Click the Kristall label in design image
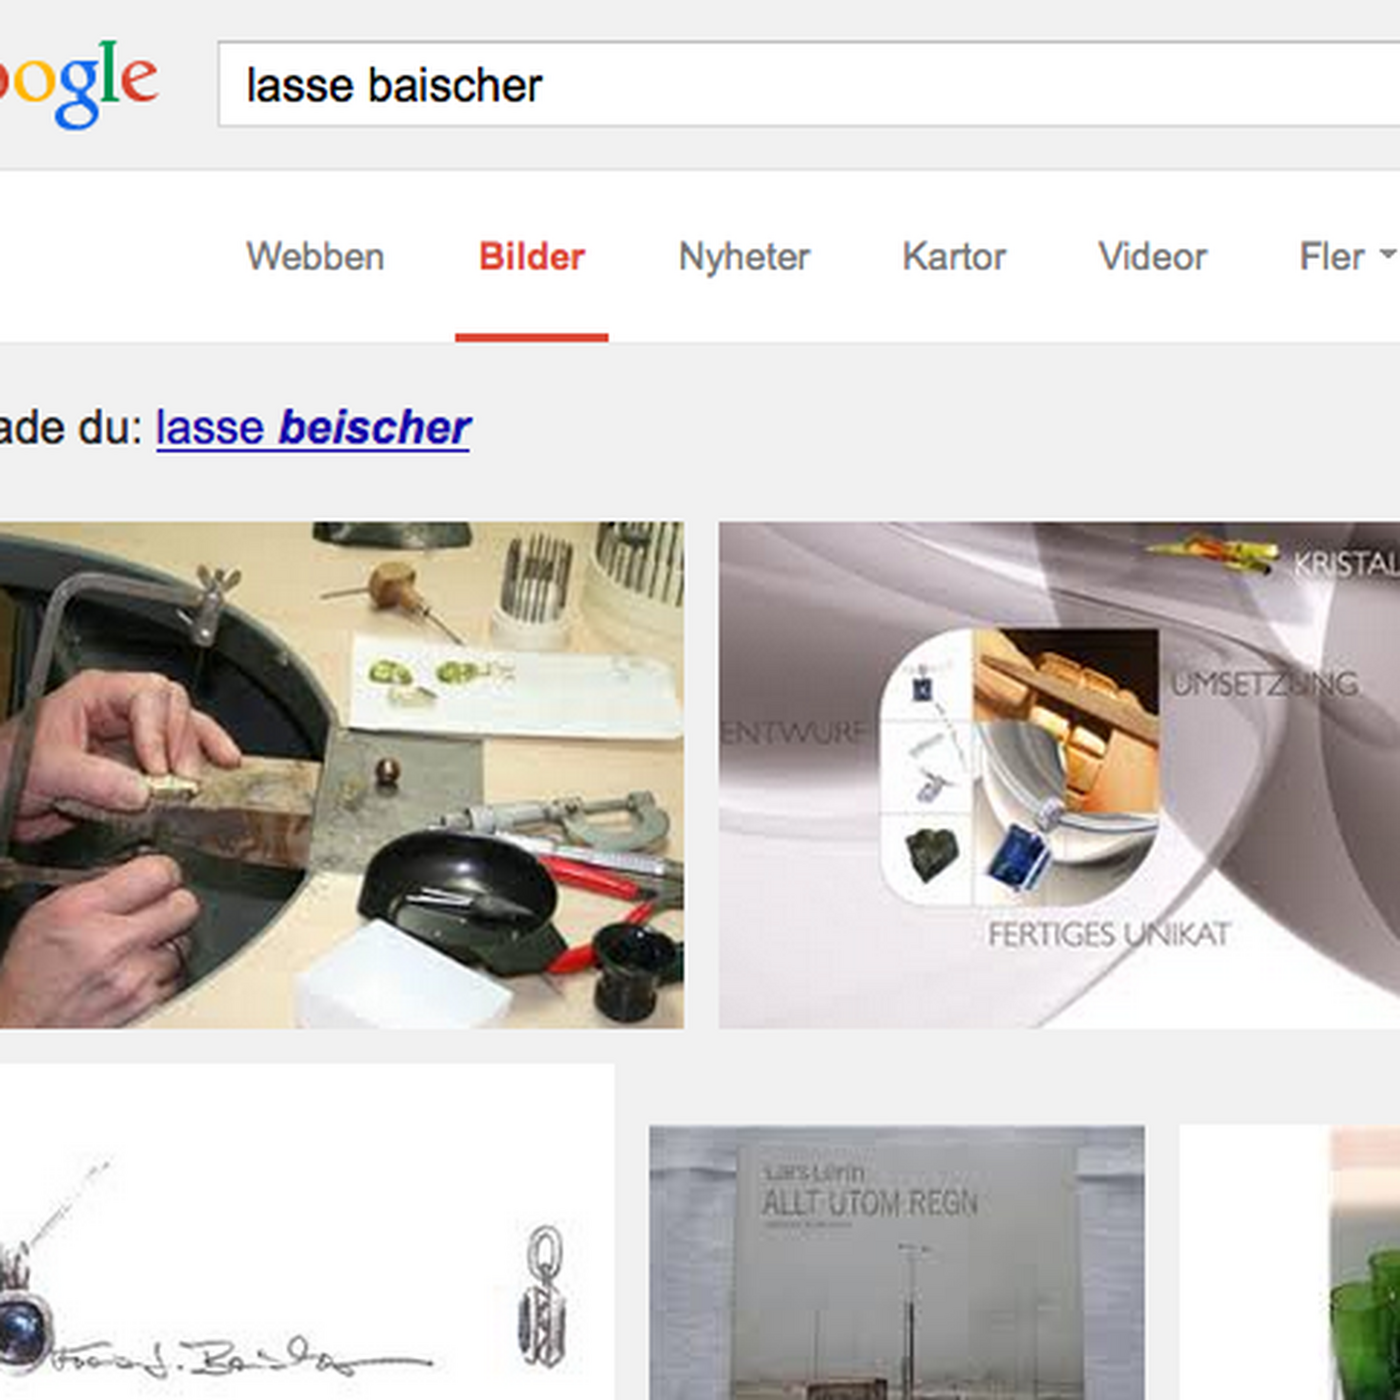 [1346, 564]
